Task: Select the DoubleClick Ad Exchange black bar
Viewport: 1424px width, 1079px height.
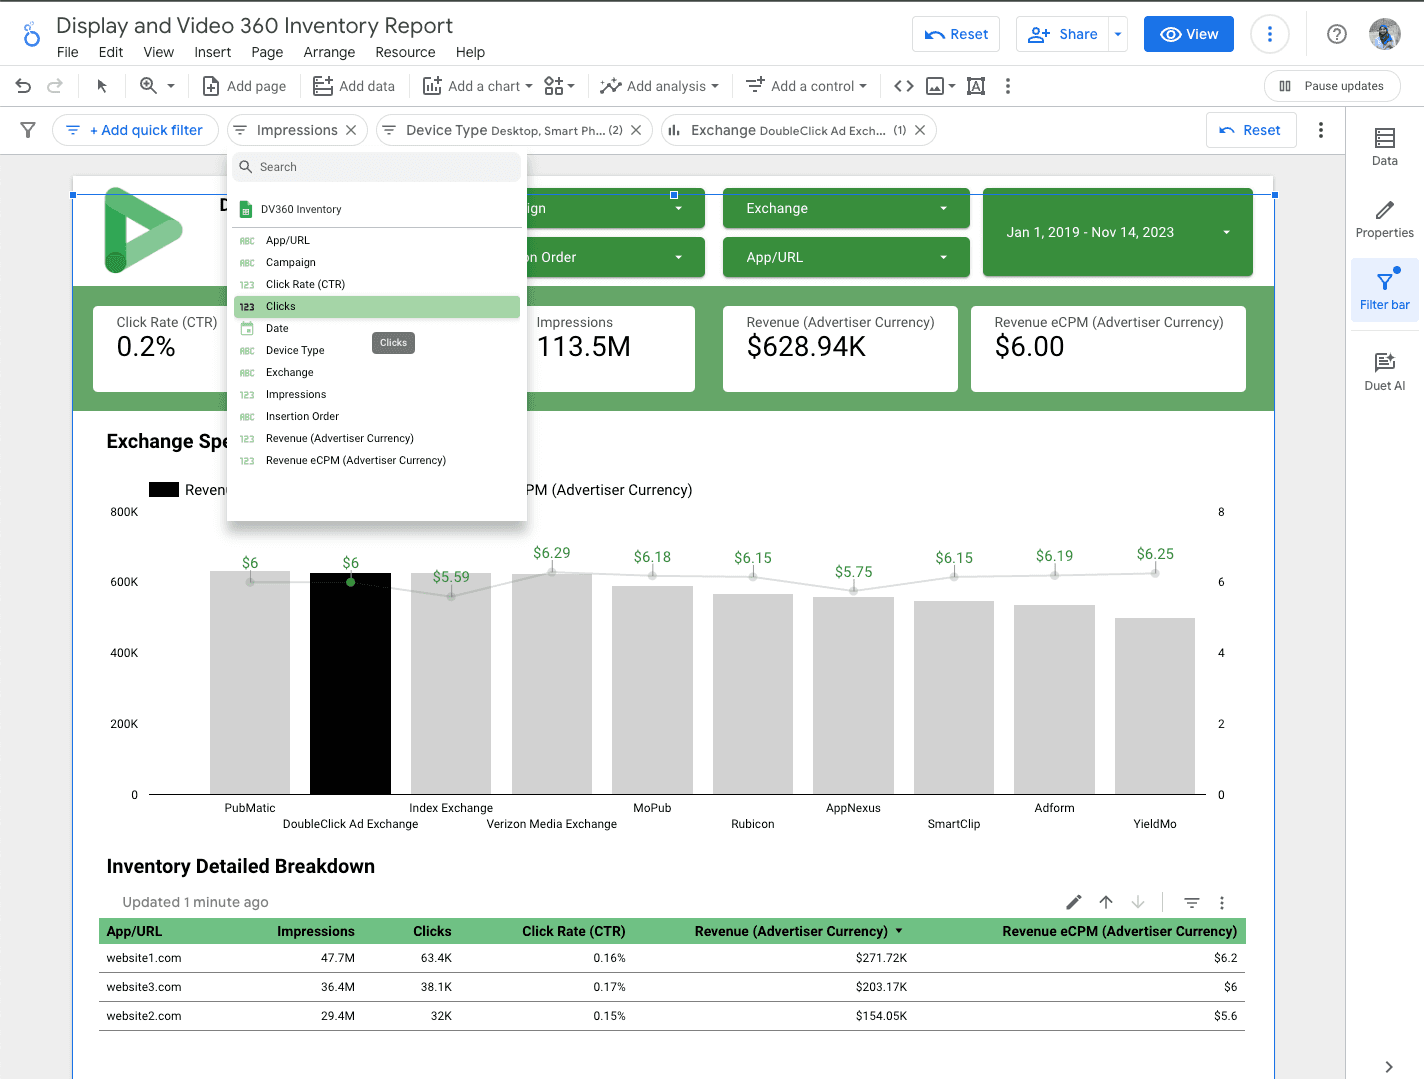Action: pyautogui.click(x=350, y=683)
